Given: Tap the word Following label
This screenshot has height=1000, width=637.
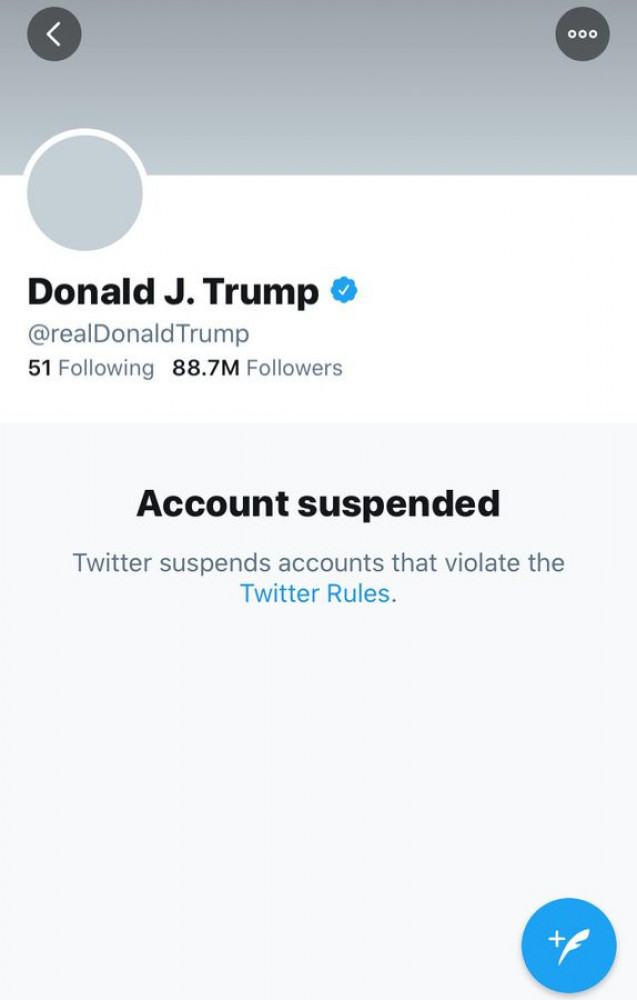Looking at the screenshot, I should pos(106,368).
